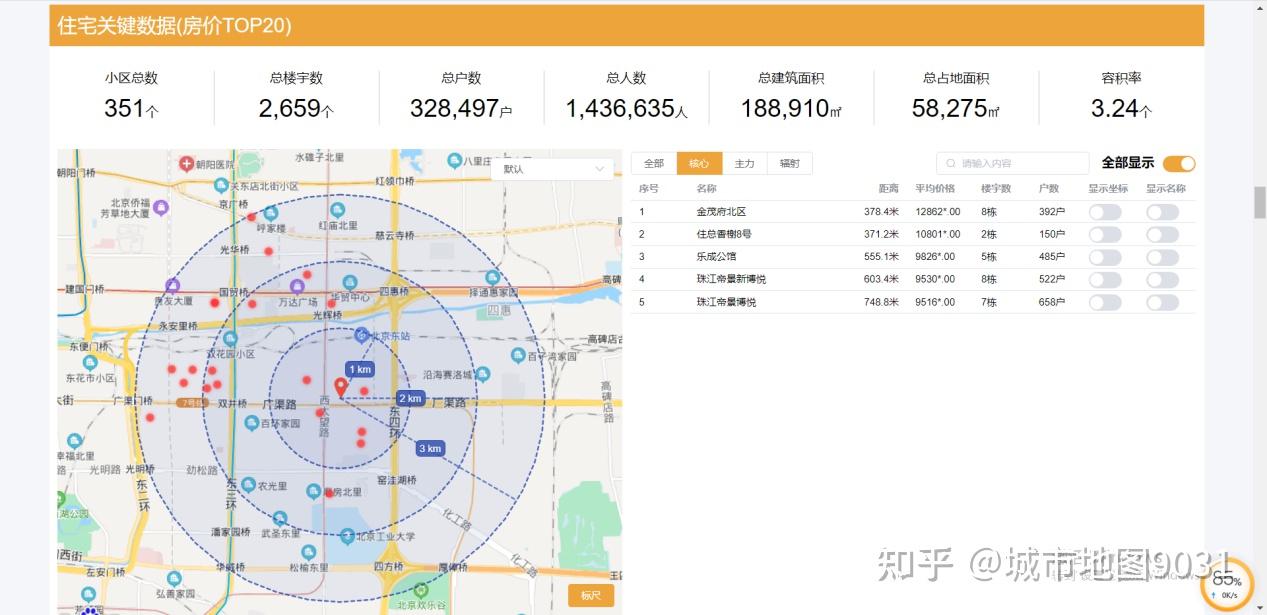This screenshot has width=1267, height=615.
Task: Switch to the 主力 tab
Action: [x=744, y=163]
